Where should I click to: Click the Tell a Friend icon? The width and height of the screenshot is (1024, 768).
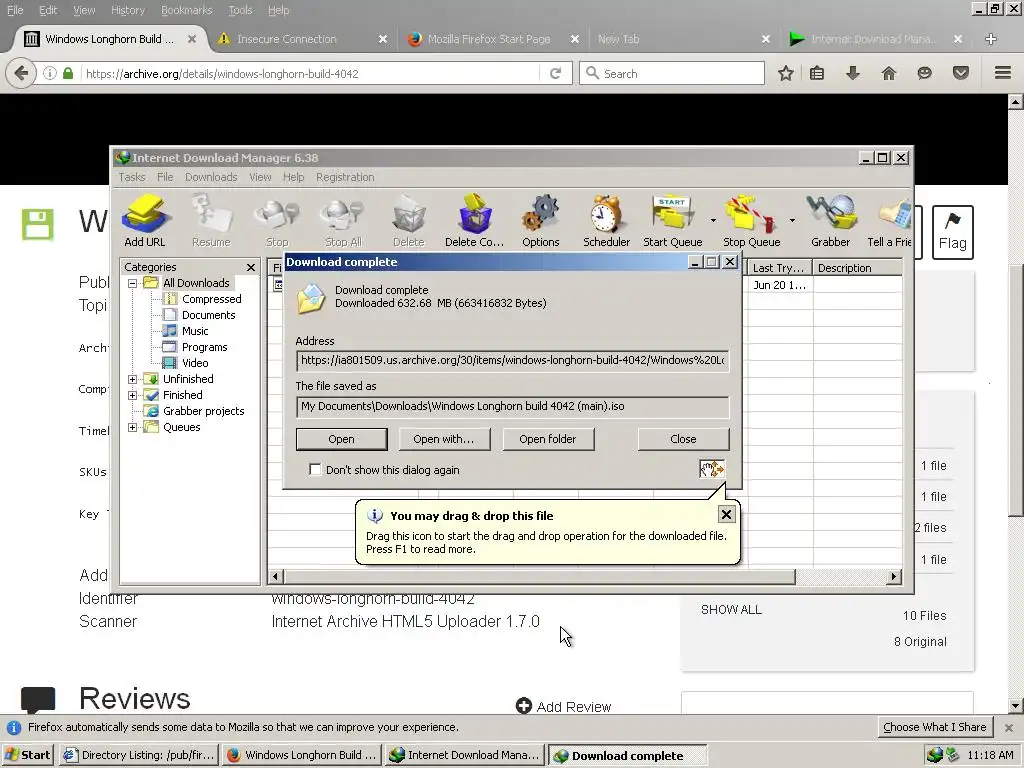[x=890, y=221]
